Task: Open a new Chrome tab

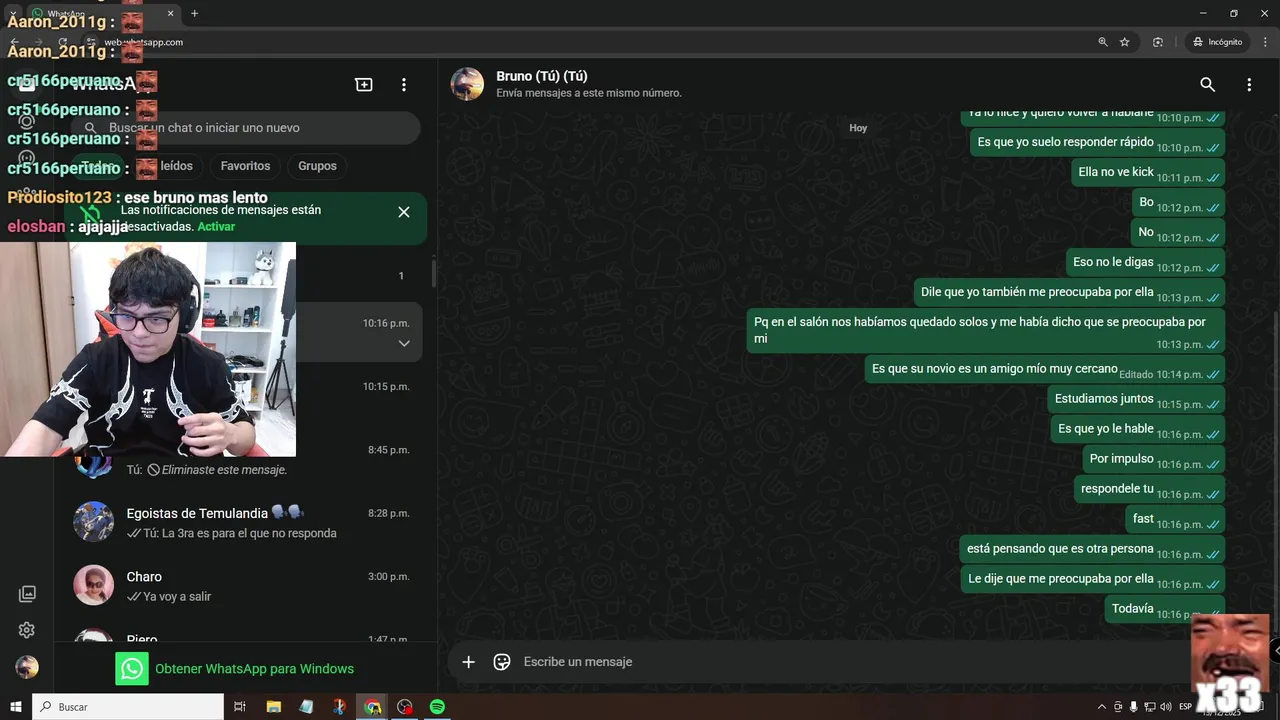Action: tap(194, 13)
